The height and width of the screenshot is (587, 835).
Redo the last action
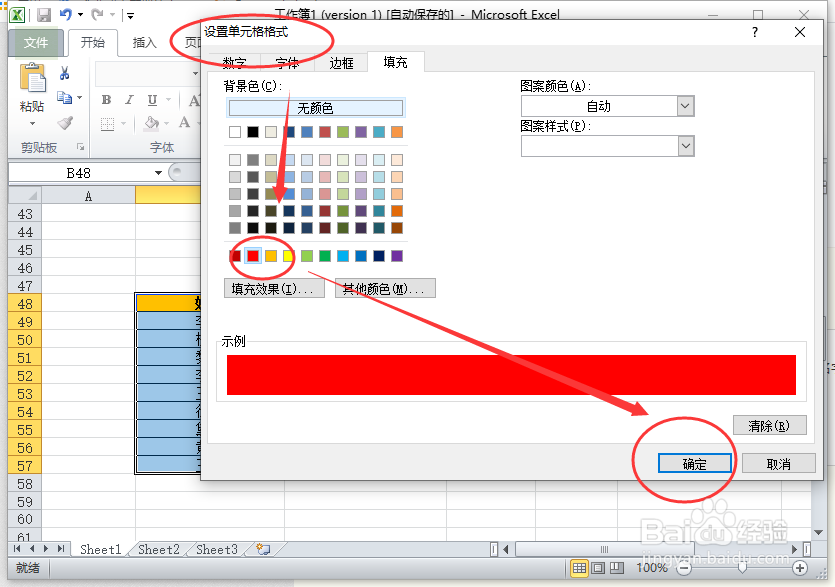[97, 14]
